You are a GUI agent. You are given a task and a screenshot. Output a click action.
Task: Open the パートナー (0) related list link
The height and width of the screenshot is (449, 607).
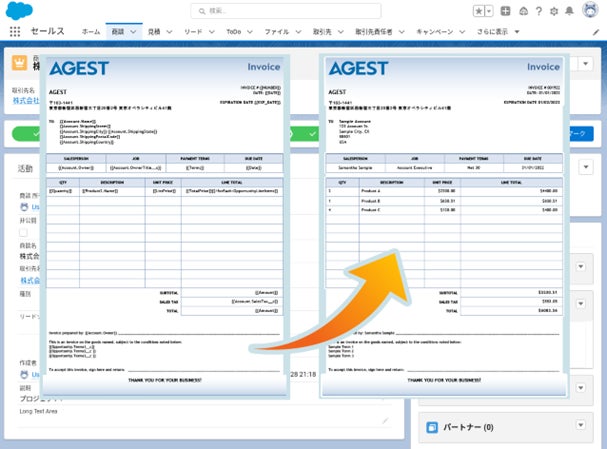468,427
